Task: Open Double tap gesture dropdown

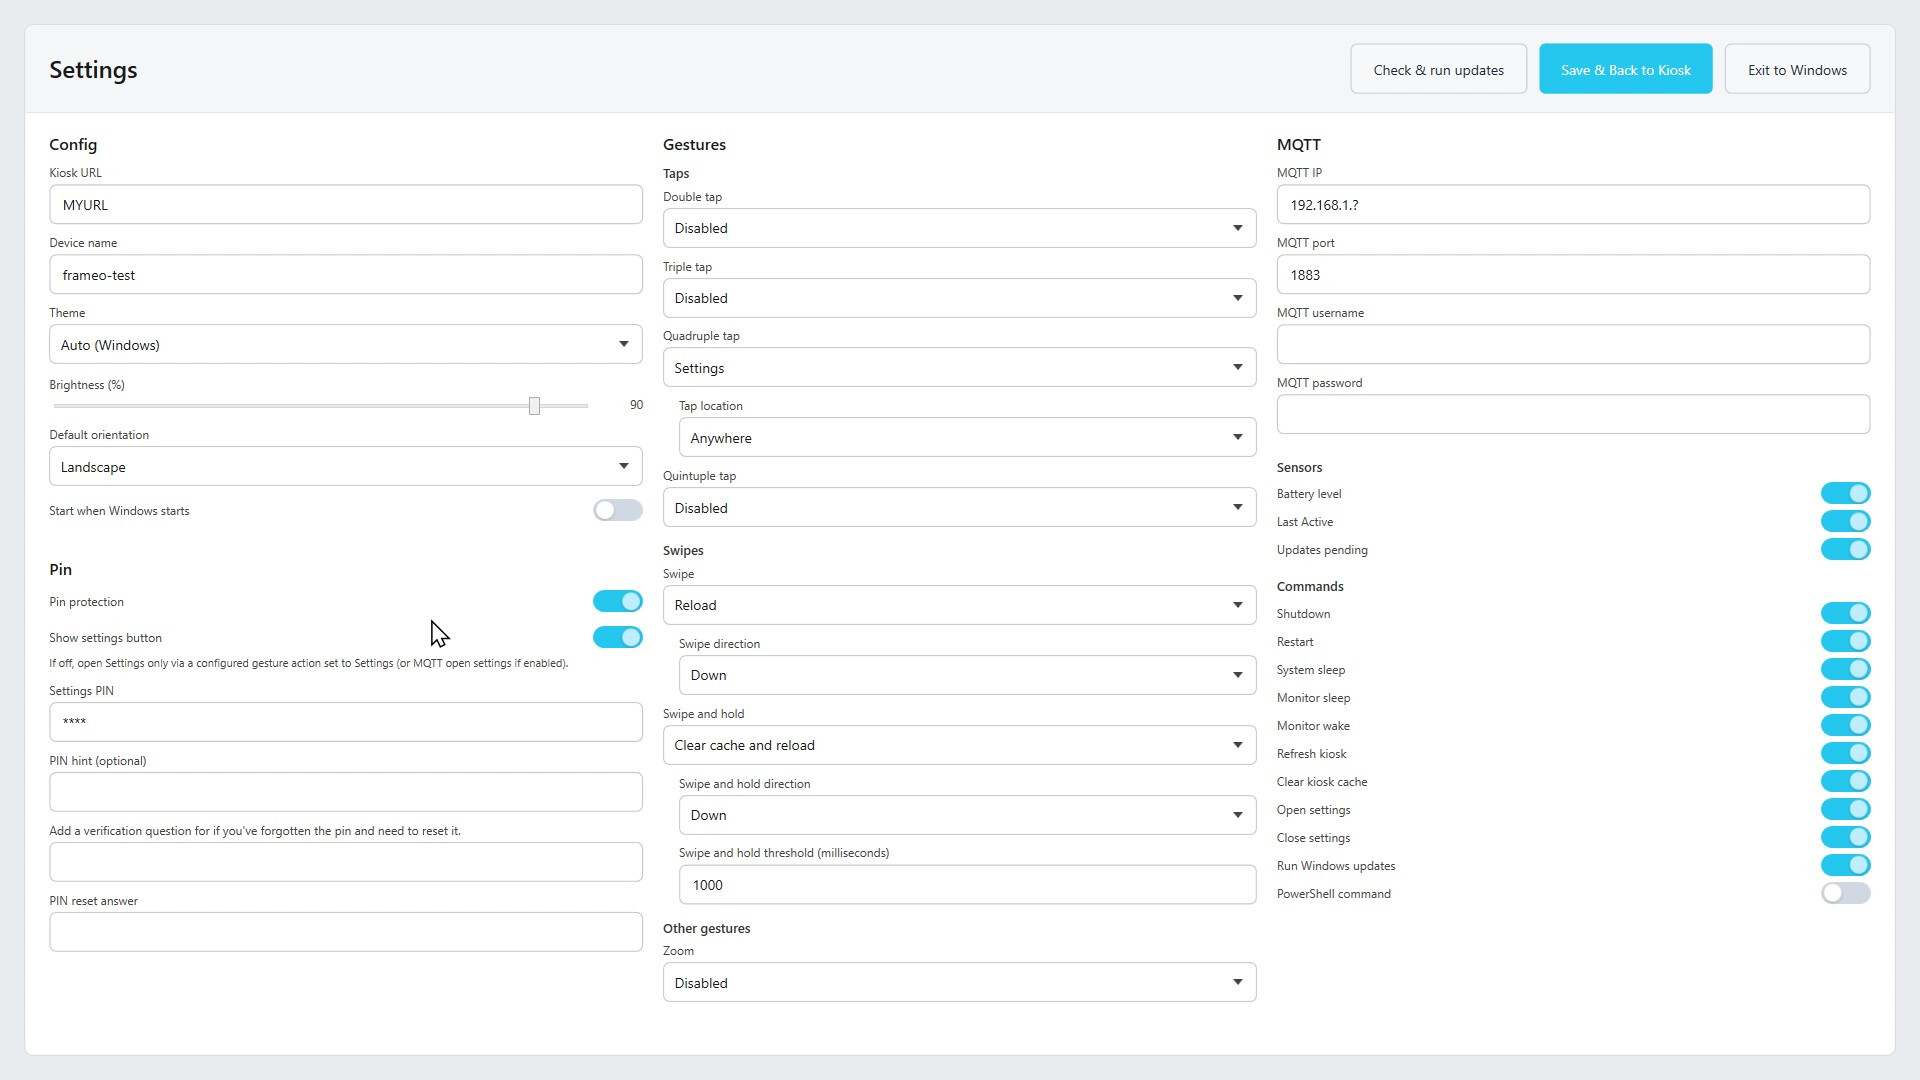Action: coord(958,229)
